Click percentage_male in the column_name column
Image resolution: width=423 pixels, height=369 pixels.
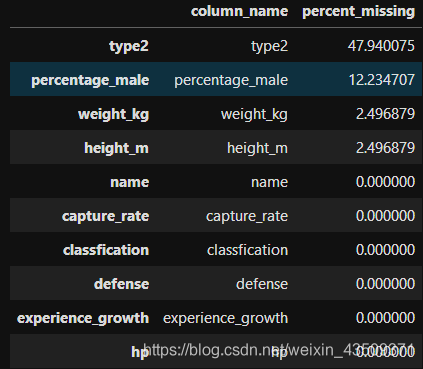231,80
